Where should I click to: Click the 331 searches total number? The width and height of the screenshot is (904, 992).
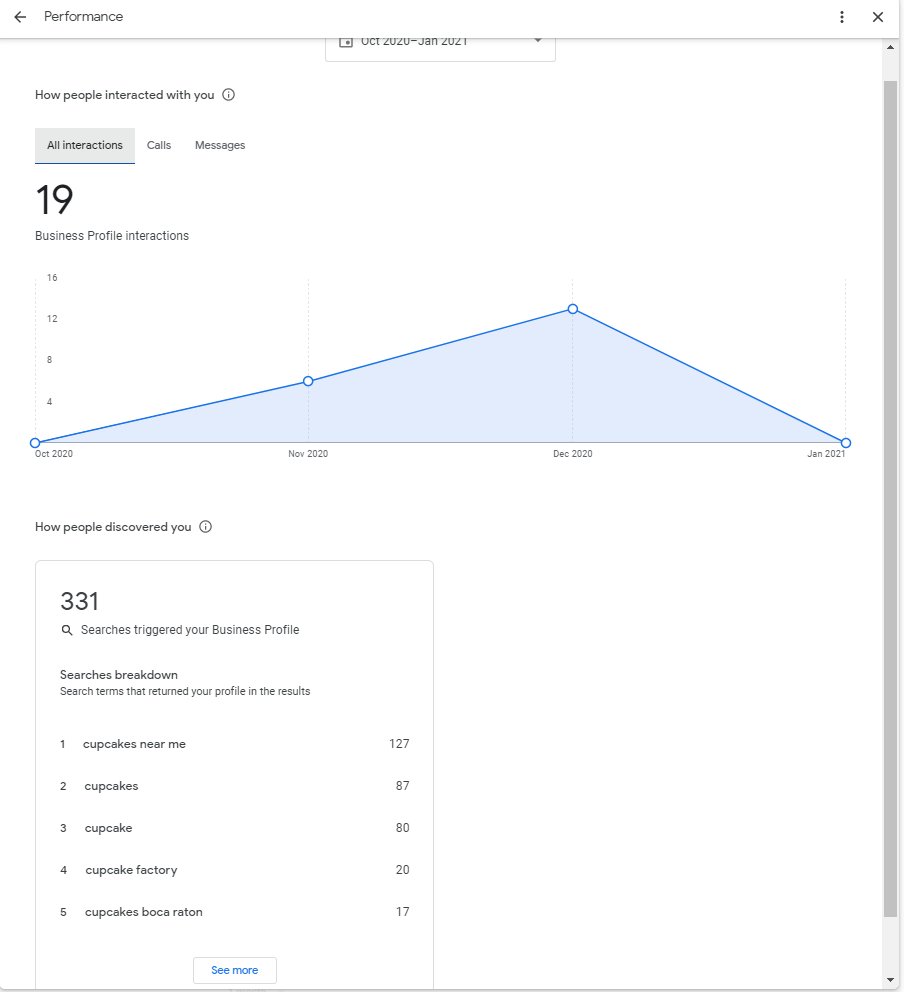tap(80, 601)
